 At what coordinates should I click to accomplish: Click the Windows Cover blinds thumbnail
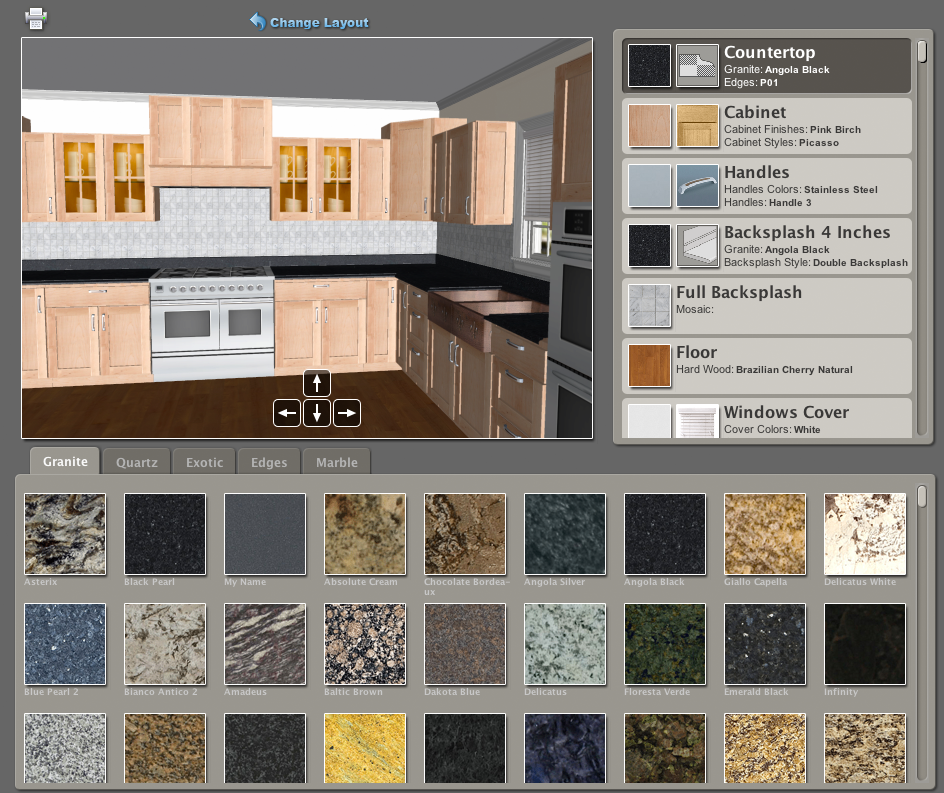pos(697,422)
